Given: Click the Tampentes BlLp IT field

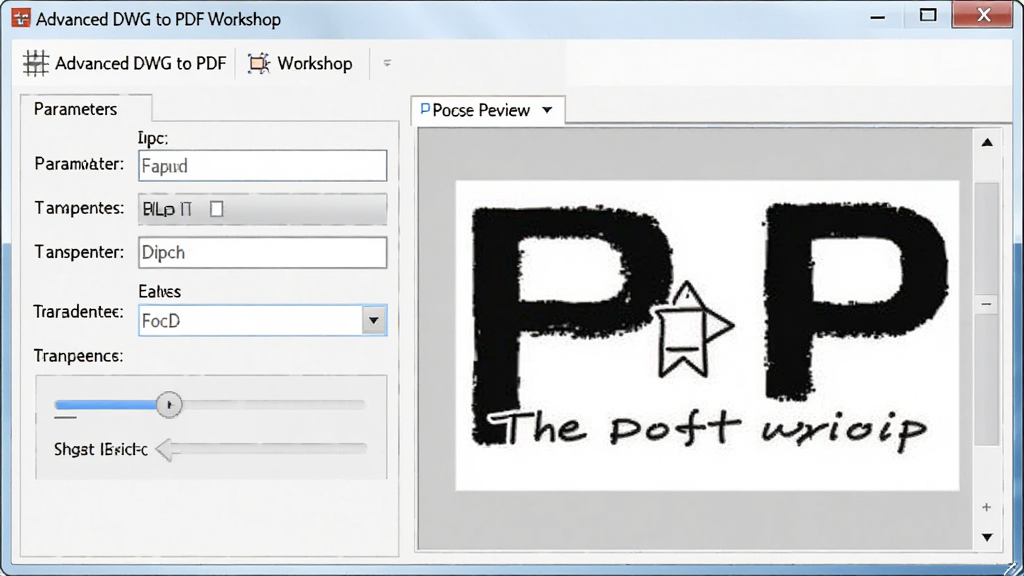Looking at the screenshot, I should [x=263, y=209].
